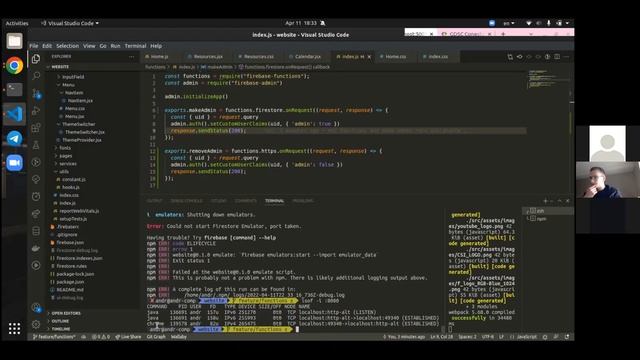Switch to the Home.css editor tab
The image size is (640, 360).
396,57
